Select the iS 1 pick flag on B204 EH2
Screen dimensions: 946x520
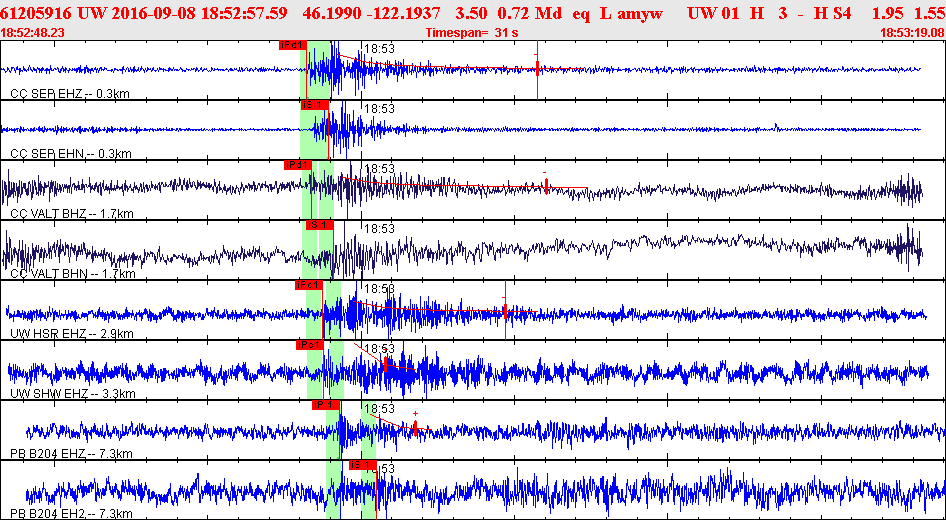pos(363,465)
